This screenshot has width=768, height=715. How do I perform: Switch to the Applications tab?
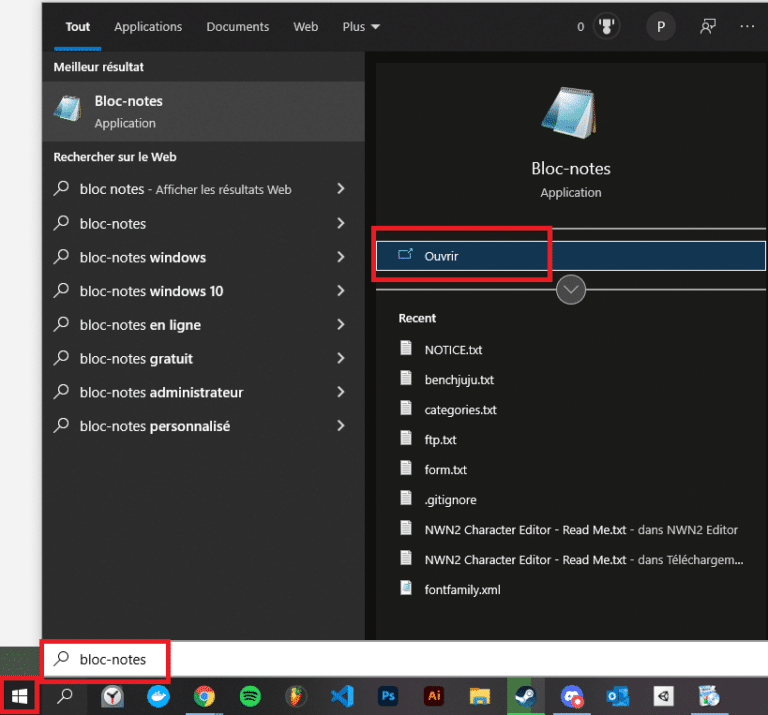148,27
